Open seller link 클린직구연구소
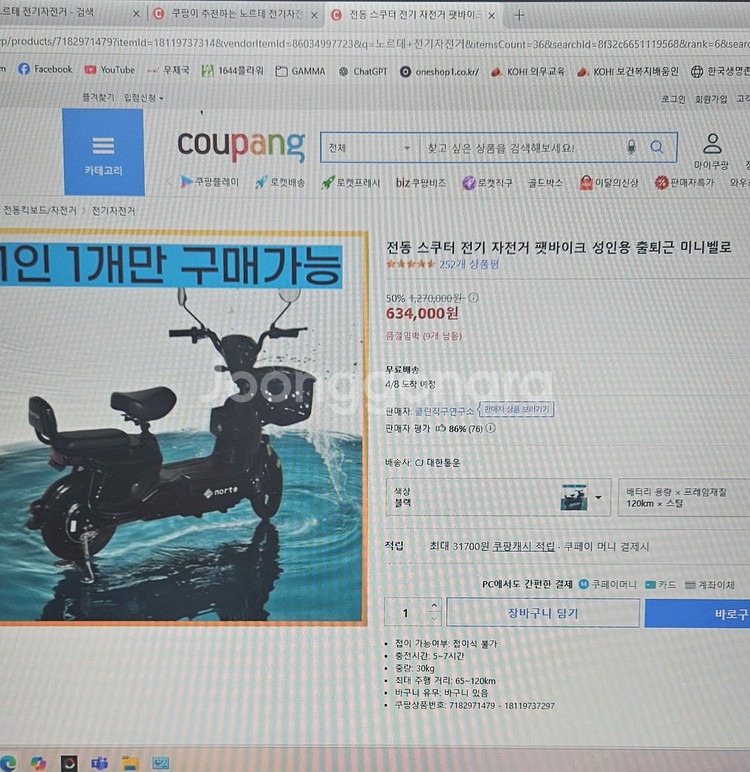Image resolution: width=750 pixels, height=772 pixels. [444, 410]
